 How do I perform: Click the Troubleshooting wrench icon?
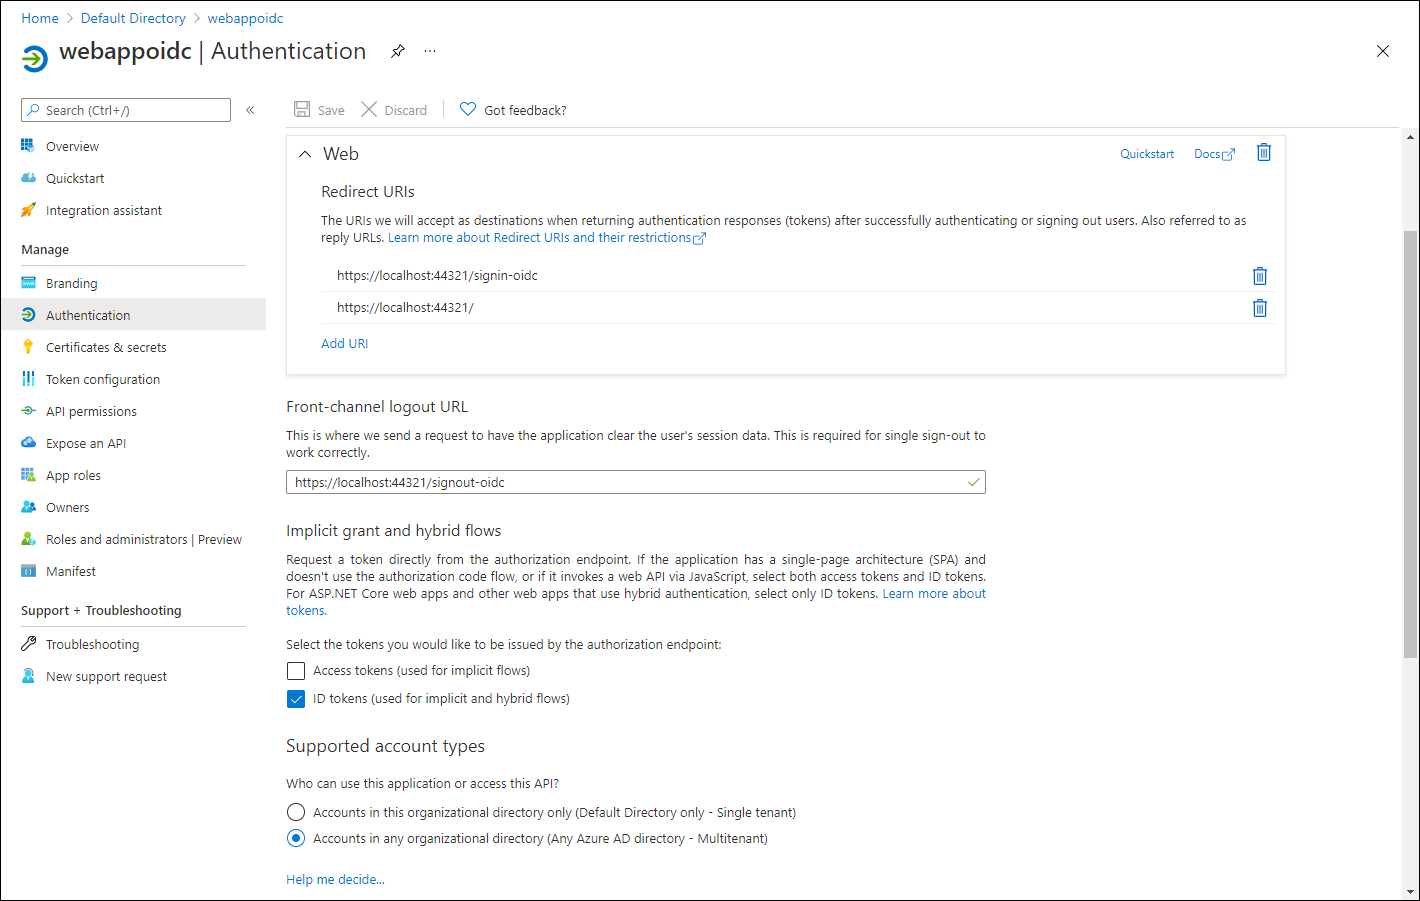(x=28, y=644)
